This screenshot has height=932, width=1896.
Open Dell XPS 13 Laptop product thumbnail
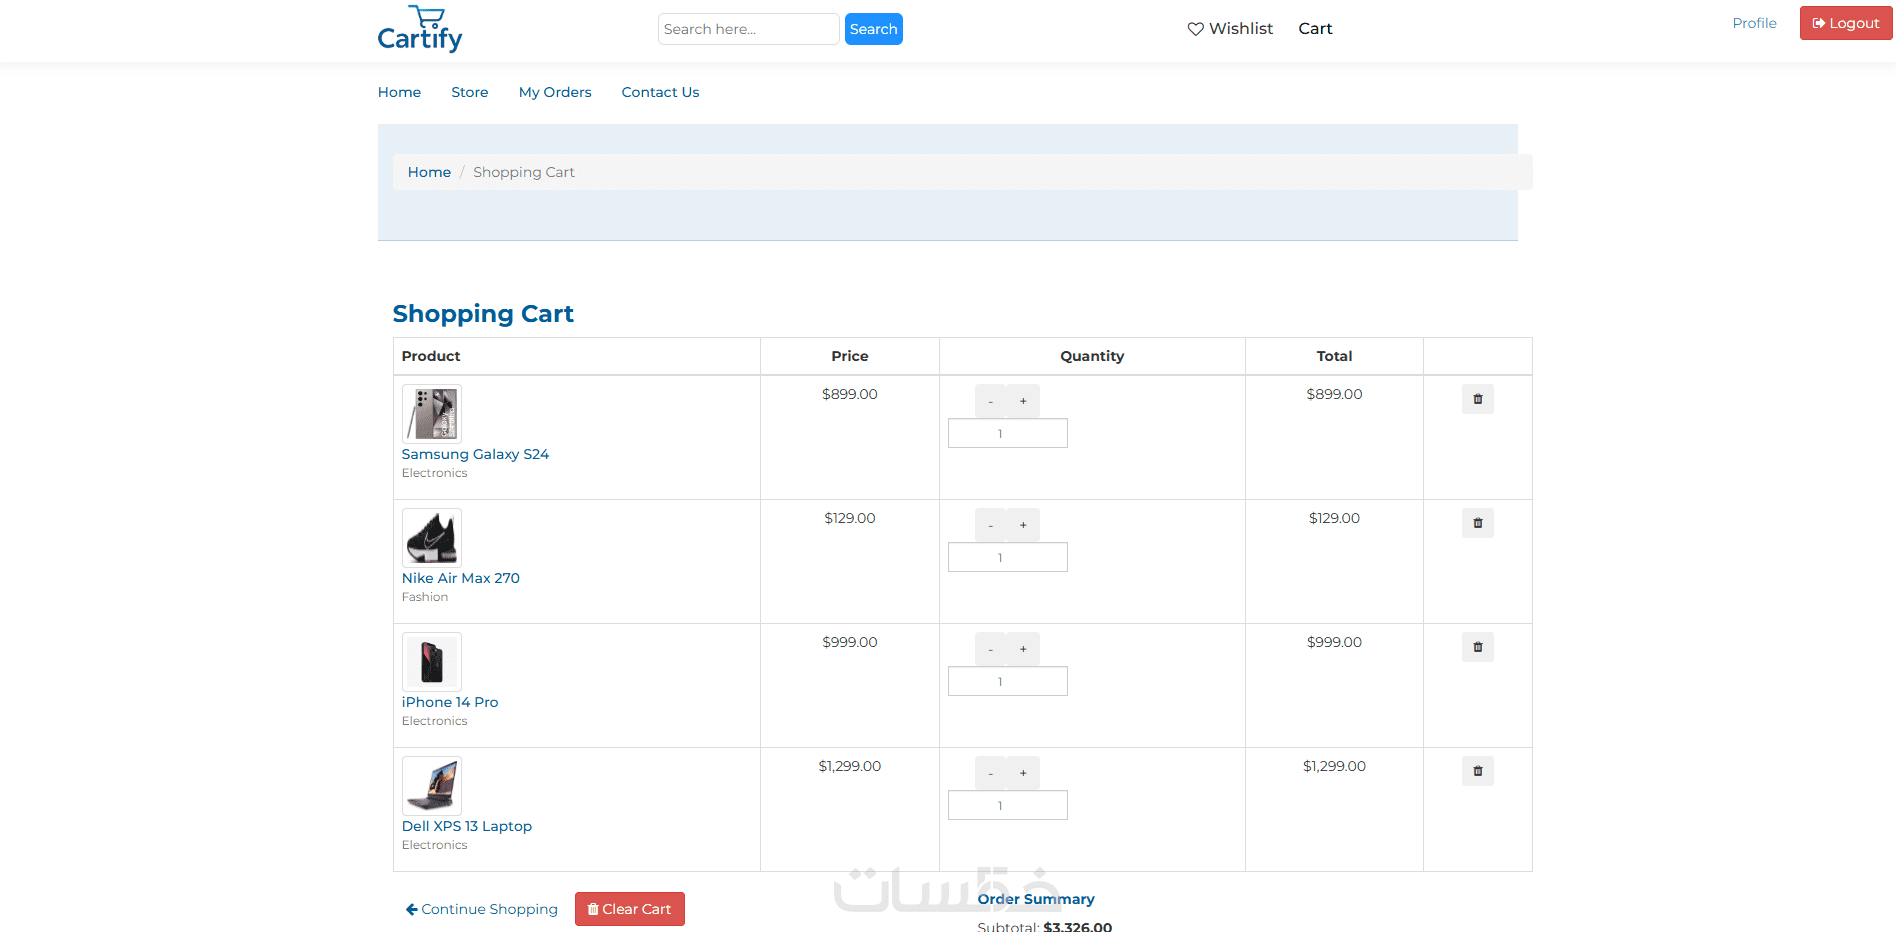tap(432, 786)
